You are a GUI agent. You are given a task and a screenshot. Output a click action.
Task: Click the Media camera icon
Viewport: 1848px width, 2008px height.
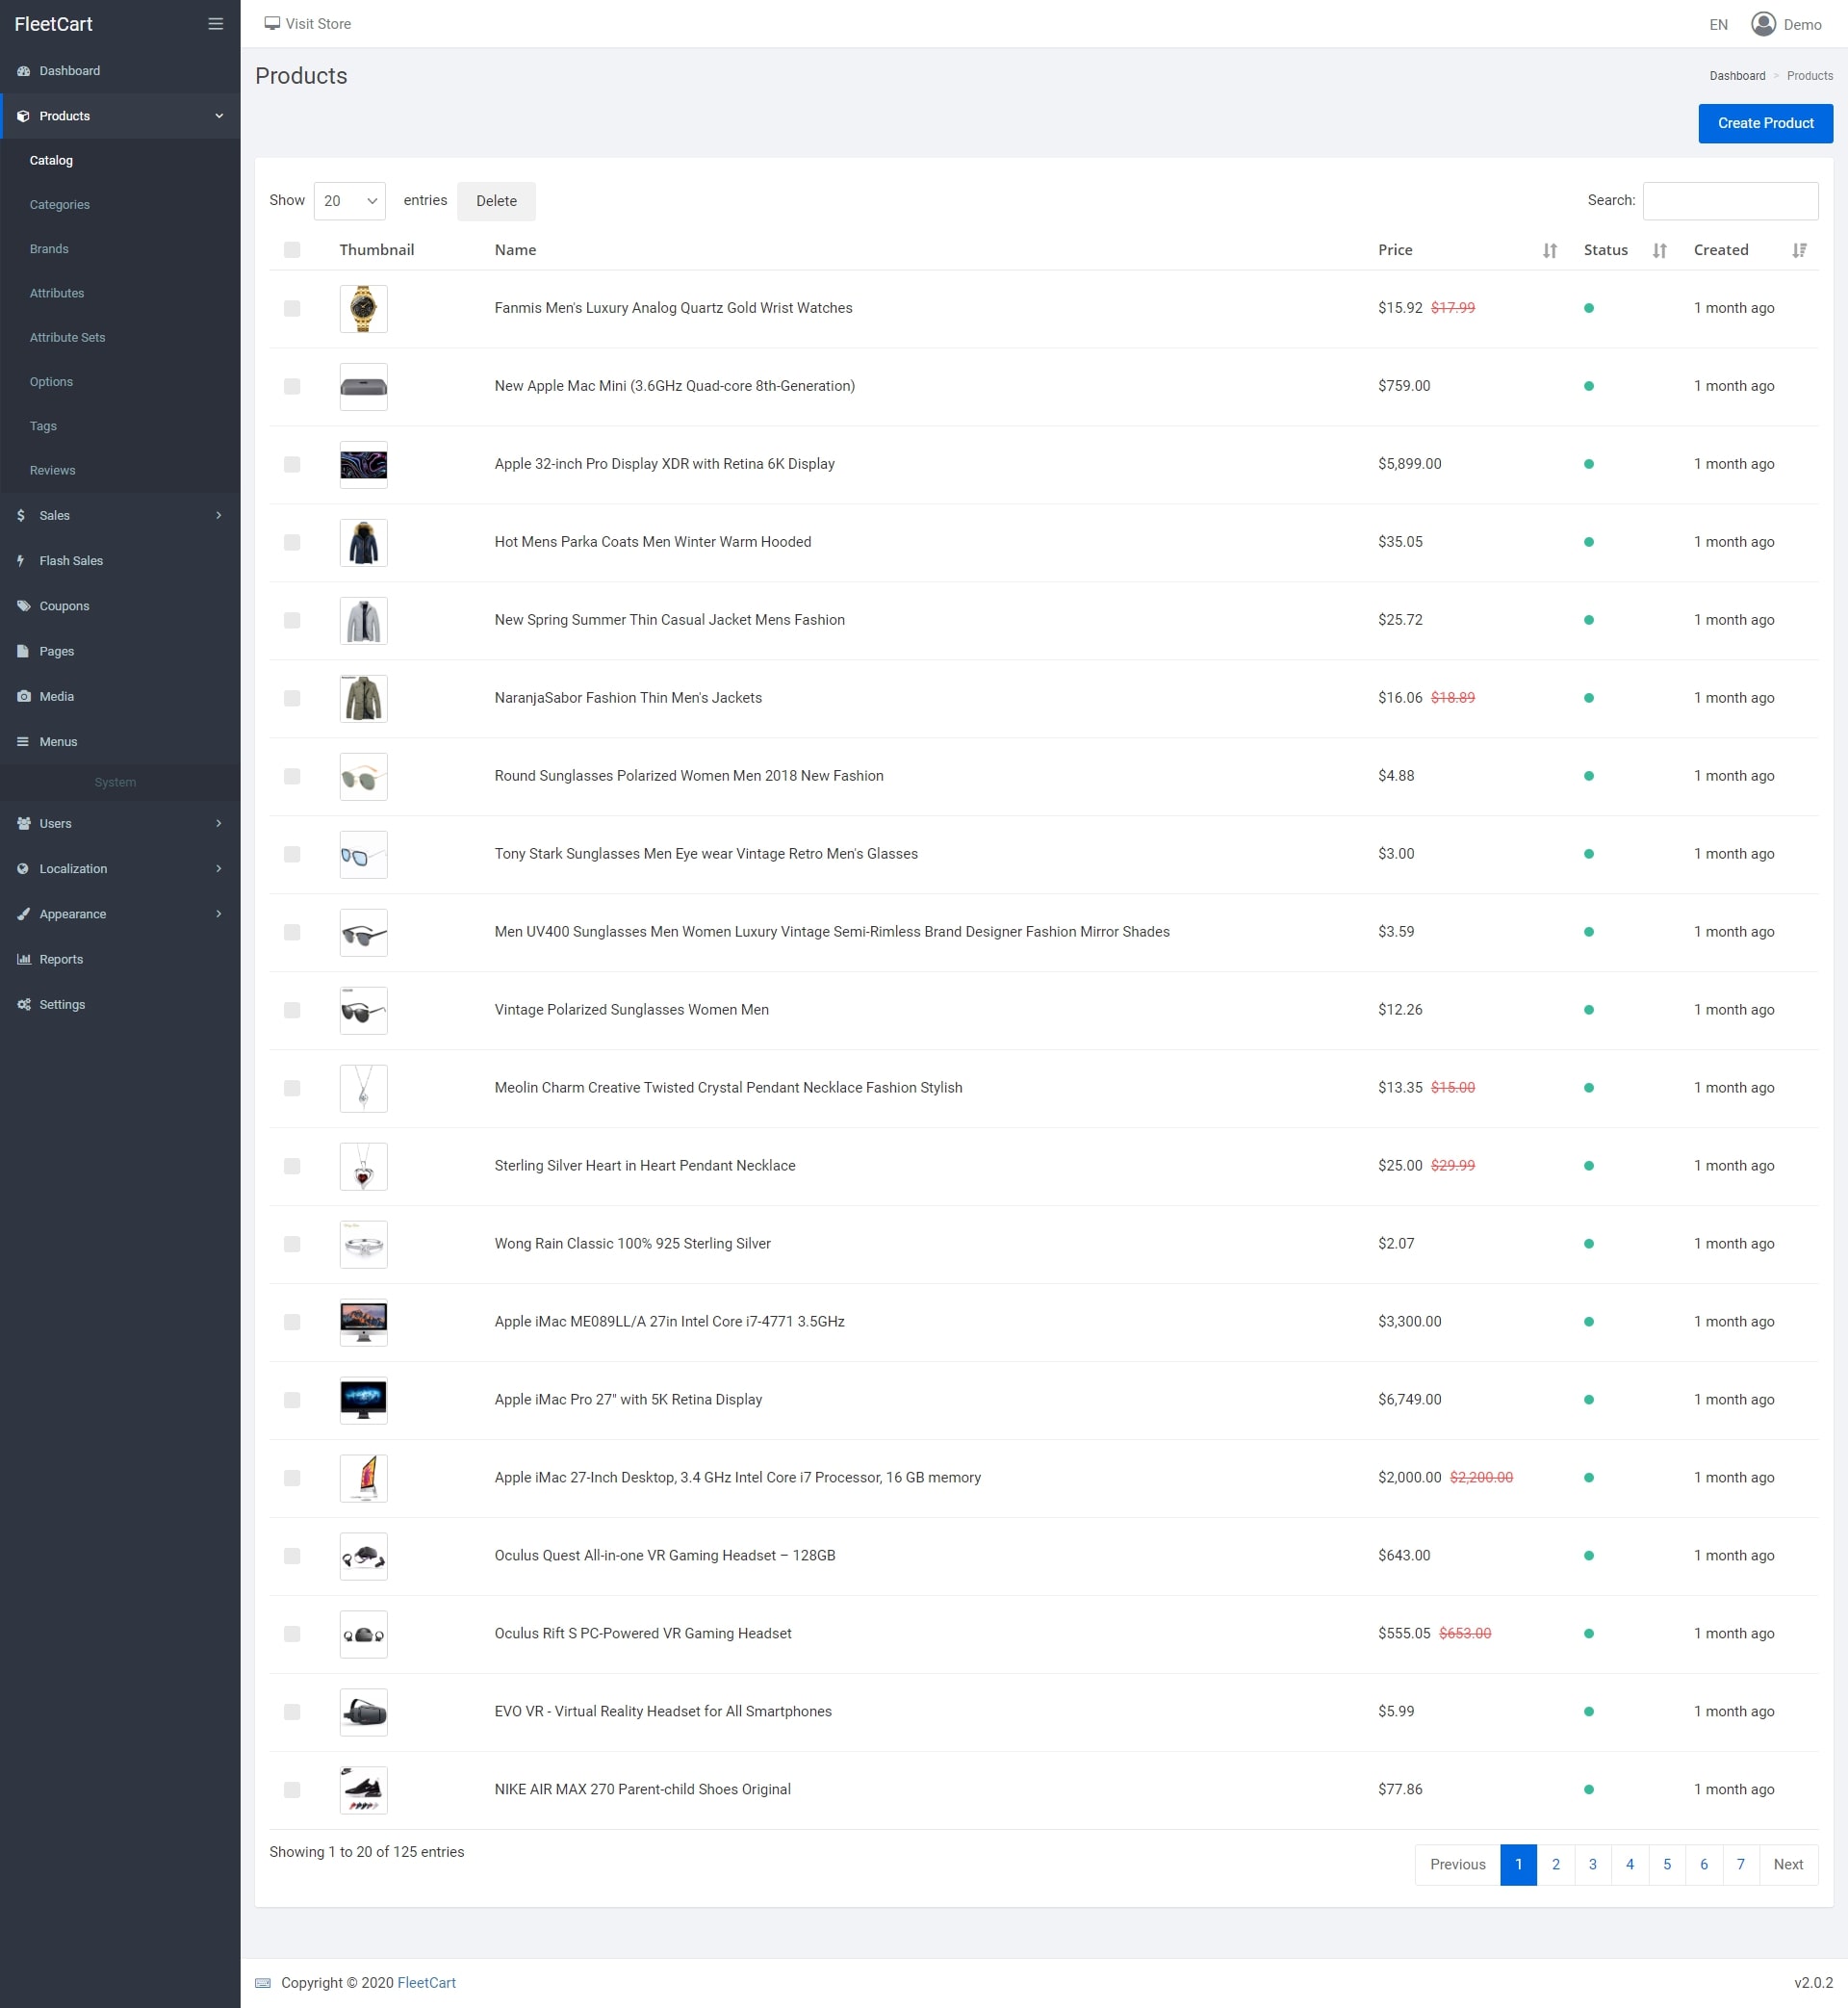(x=23, y=696)
